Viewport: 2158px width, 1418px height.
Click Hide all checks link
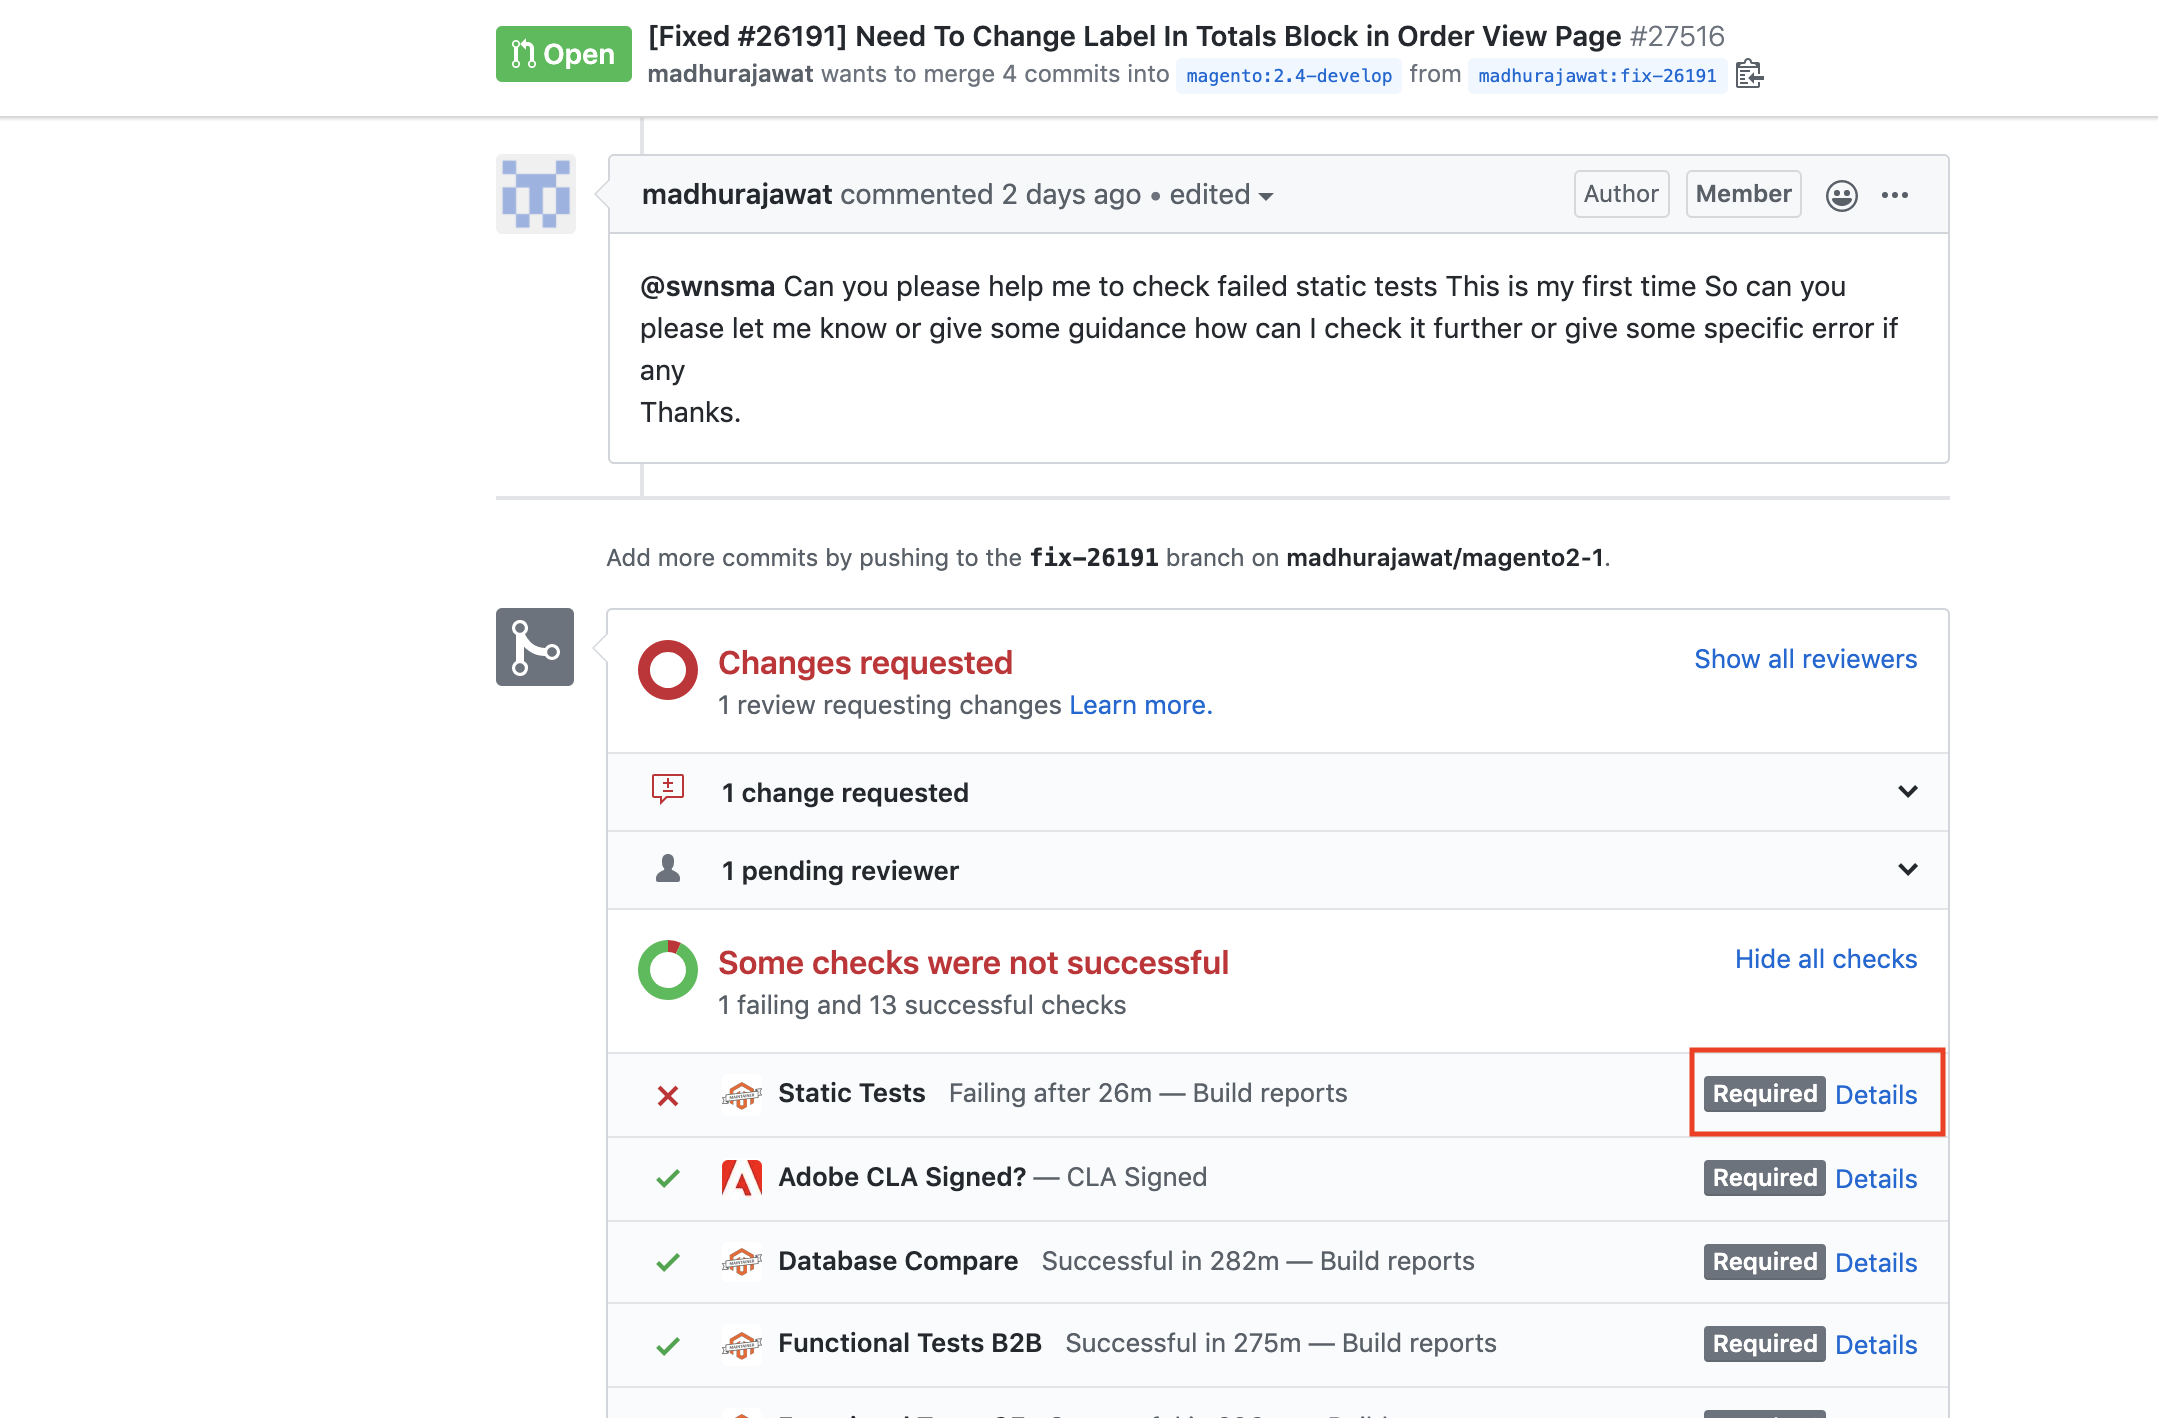(1825, 959)
